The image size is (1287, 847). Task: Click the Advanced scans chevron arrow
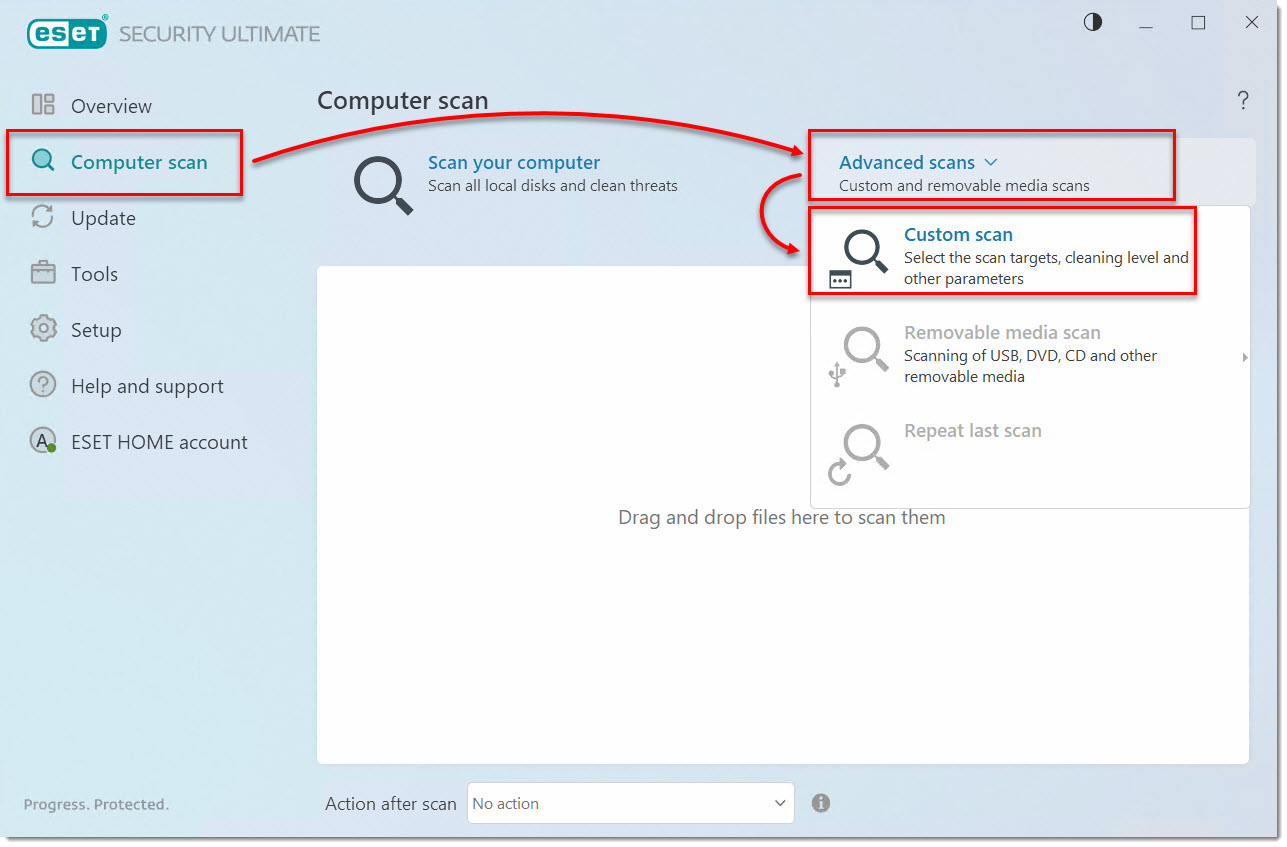990,162
